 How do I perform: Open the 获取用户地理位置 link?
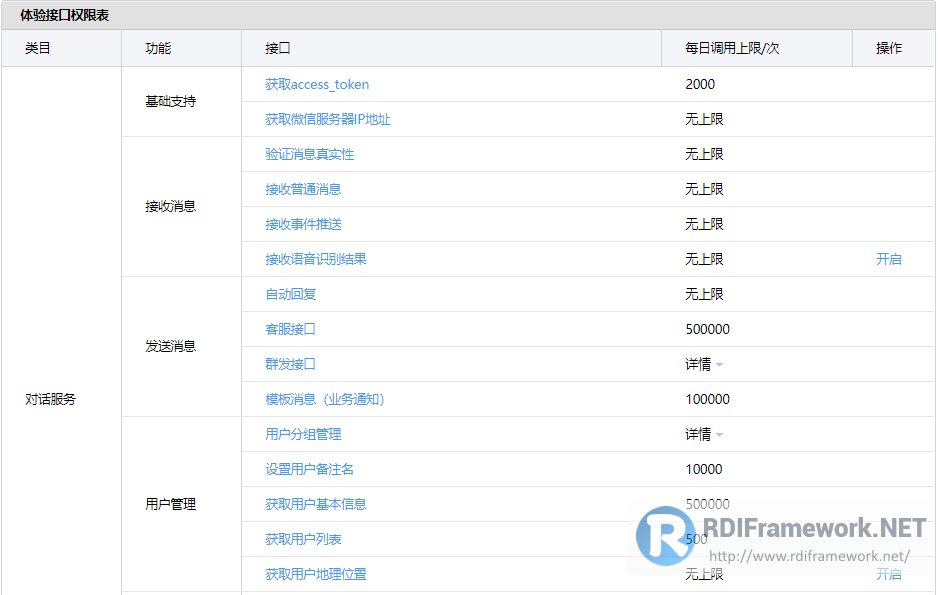click(315, 575)
